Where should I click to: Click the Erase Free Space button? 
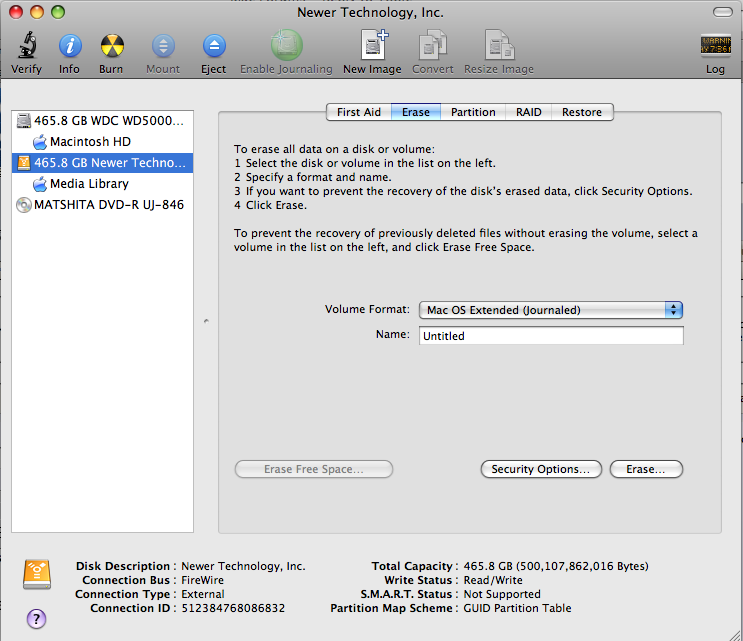click(x=314, y=469)
